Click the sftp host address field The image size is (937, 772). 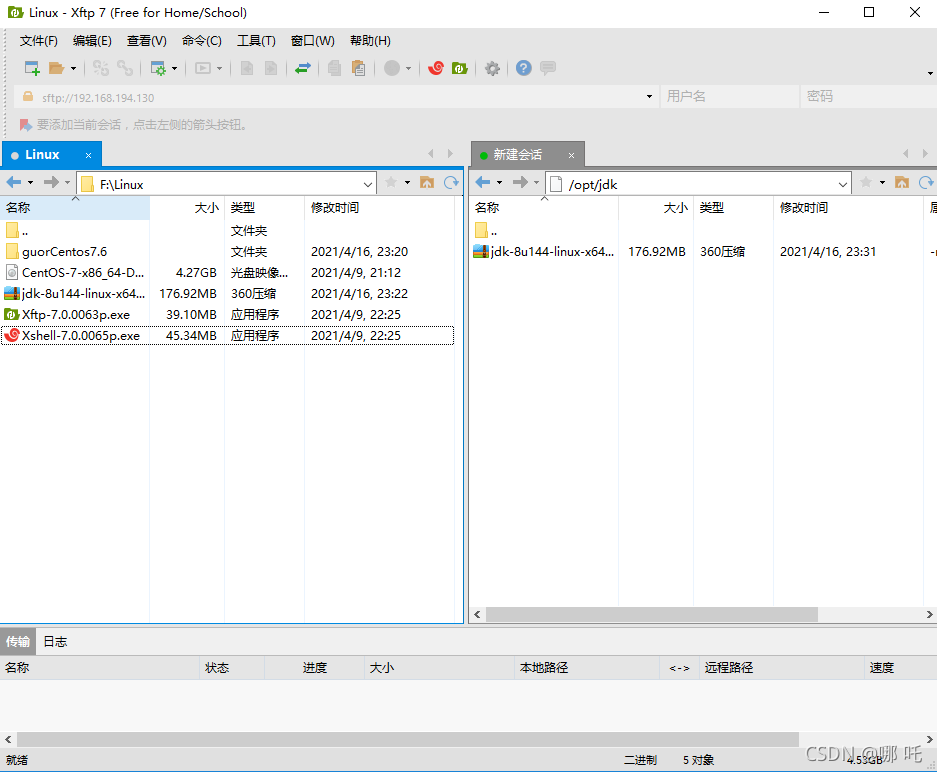click(x=335, y=97)
